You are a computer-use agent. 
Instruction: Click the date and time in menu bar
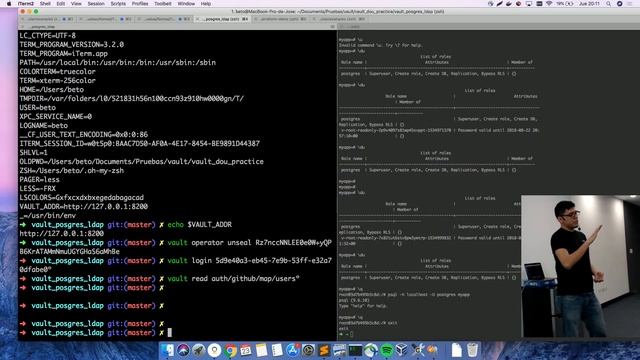click(x=589, y=4)
